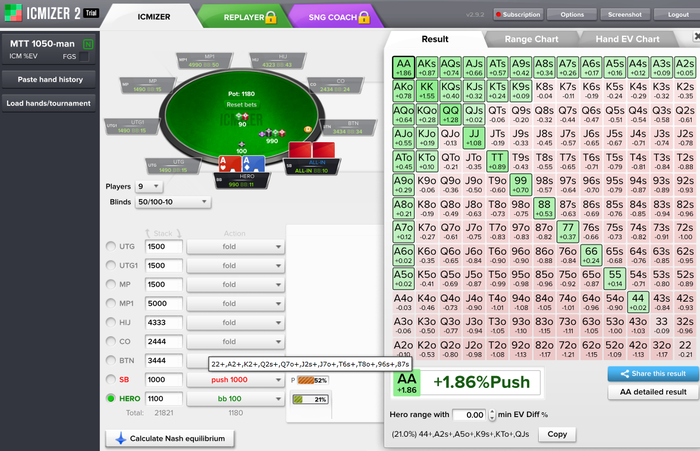Screen dimensions: 700x451
Task: Select the KK cell in hand grid
Action: click(x=427, y=91)
